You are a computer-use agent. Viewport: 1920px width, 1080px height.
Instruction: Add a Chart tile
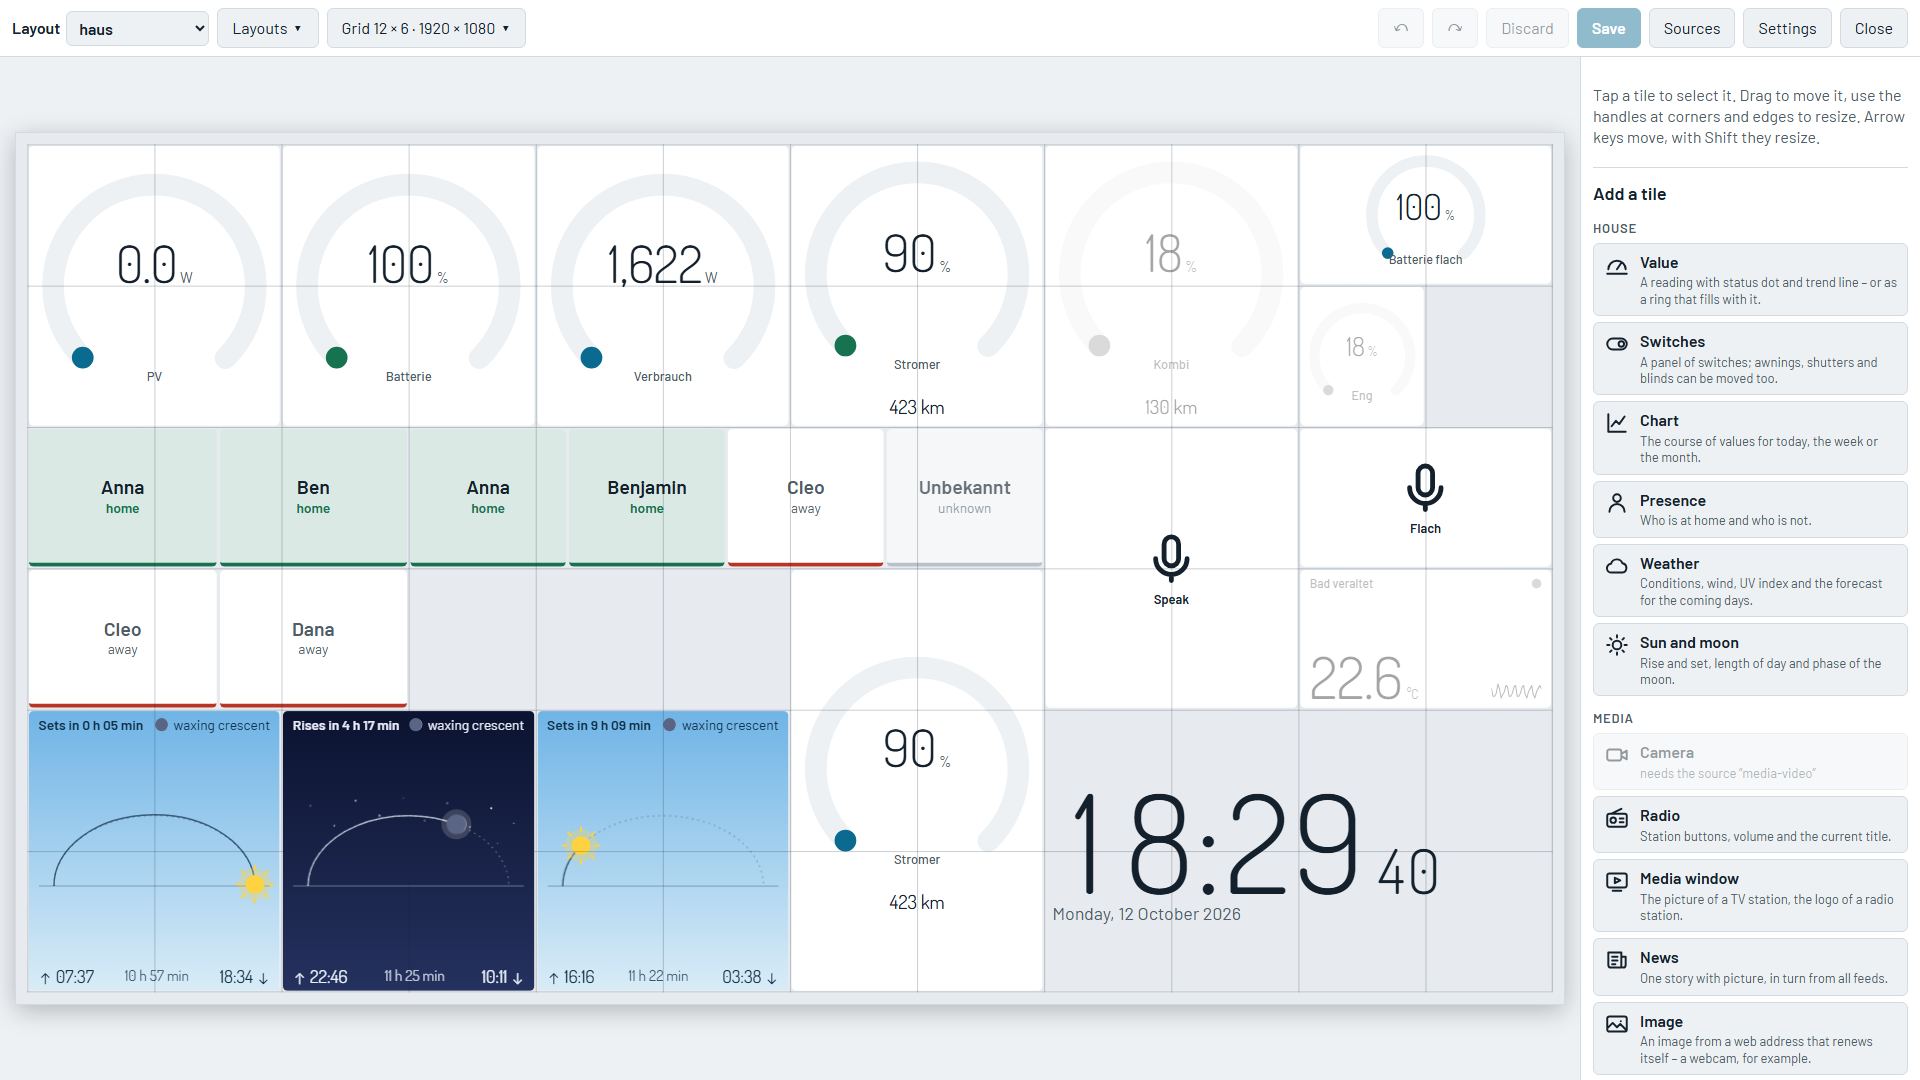click(1750, 438)
